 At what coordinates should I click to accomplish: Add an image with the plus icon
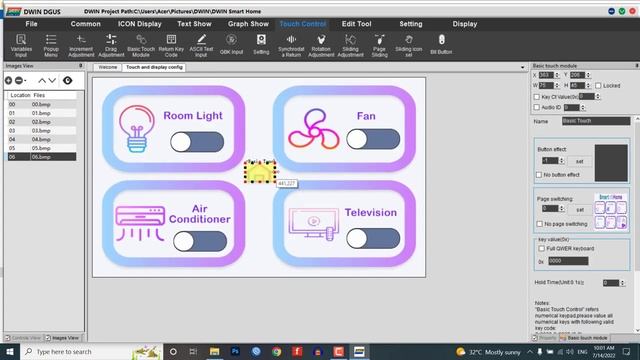pos(8,80)
